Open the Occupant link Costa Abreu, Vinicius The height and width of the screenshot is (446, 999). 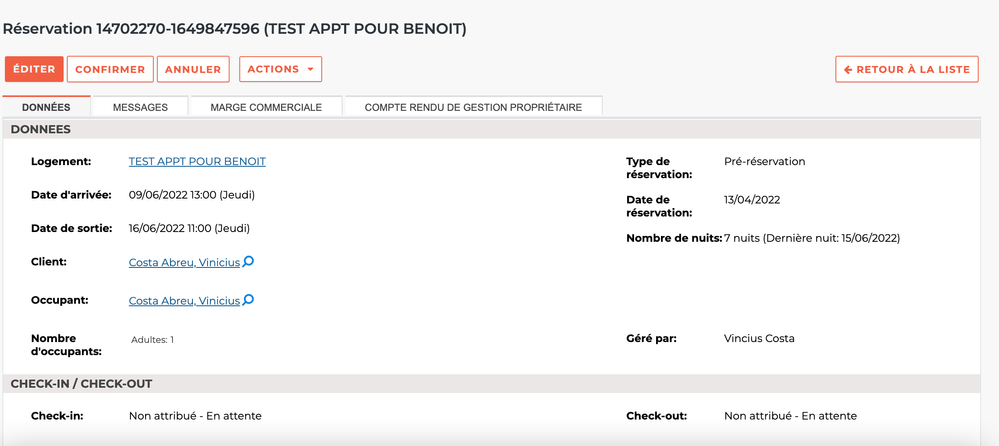point(184,301)
